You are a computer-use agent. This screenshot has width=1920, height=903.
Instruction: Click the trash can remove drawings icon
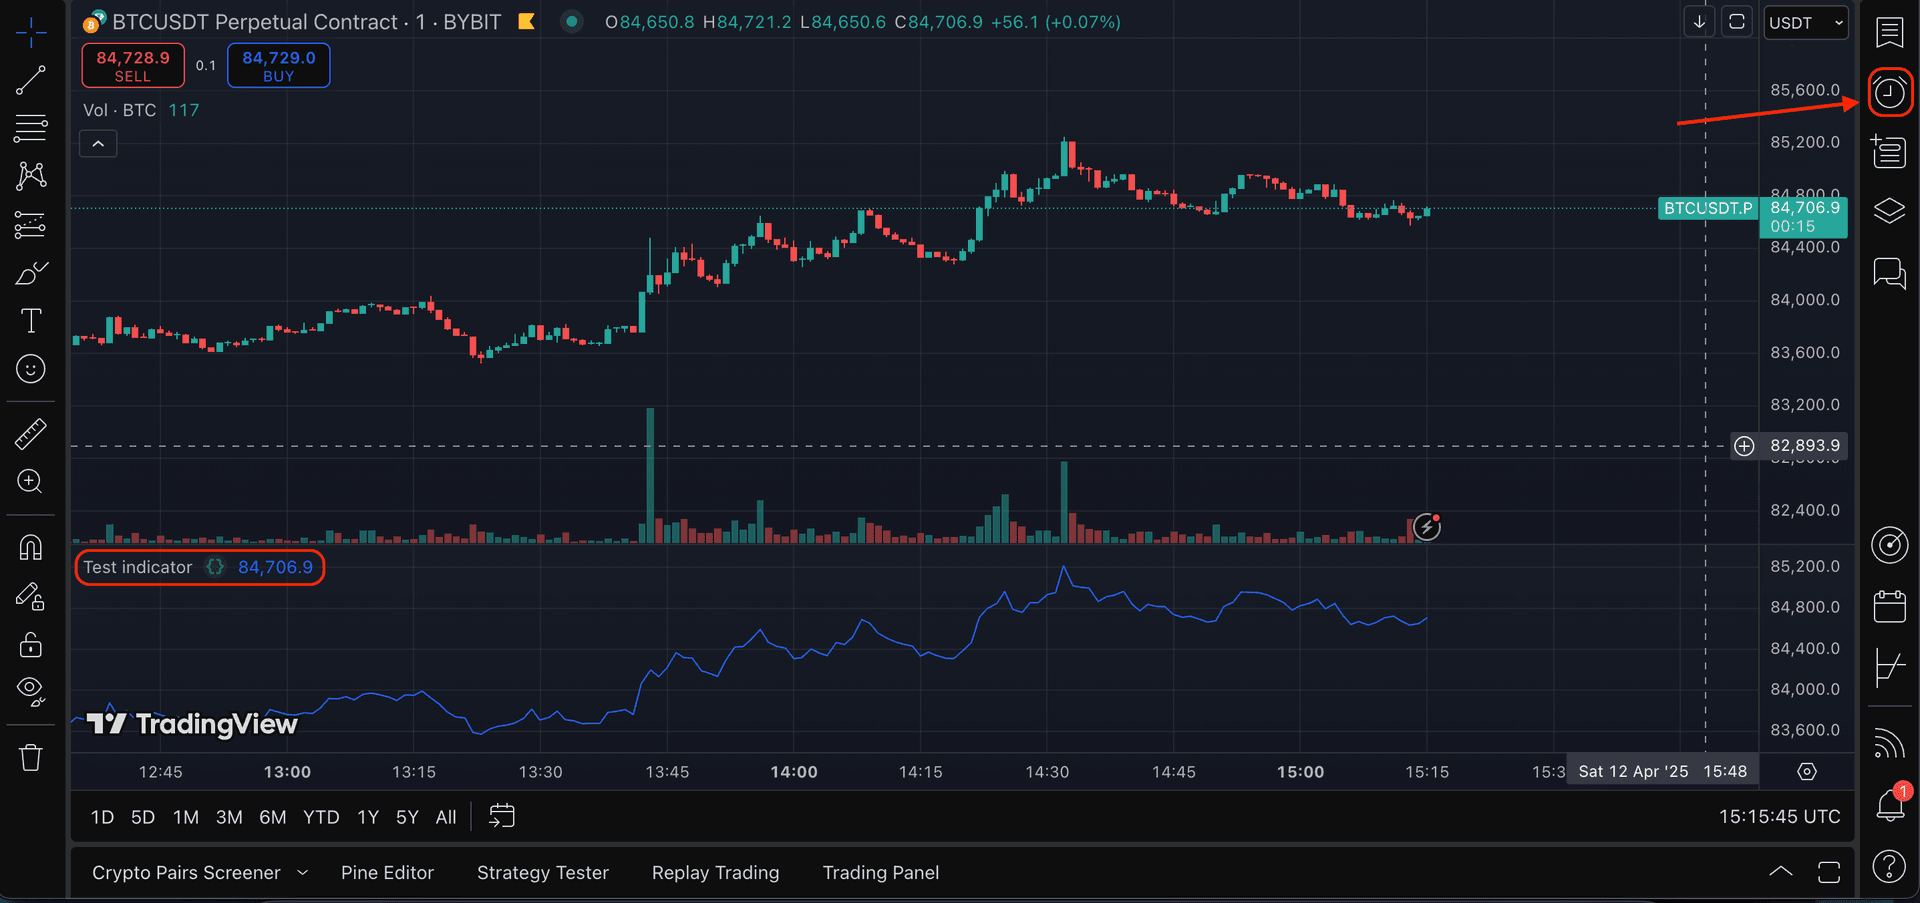tap(31, 758)
